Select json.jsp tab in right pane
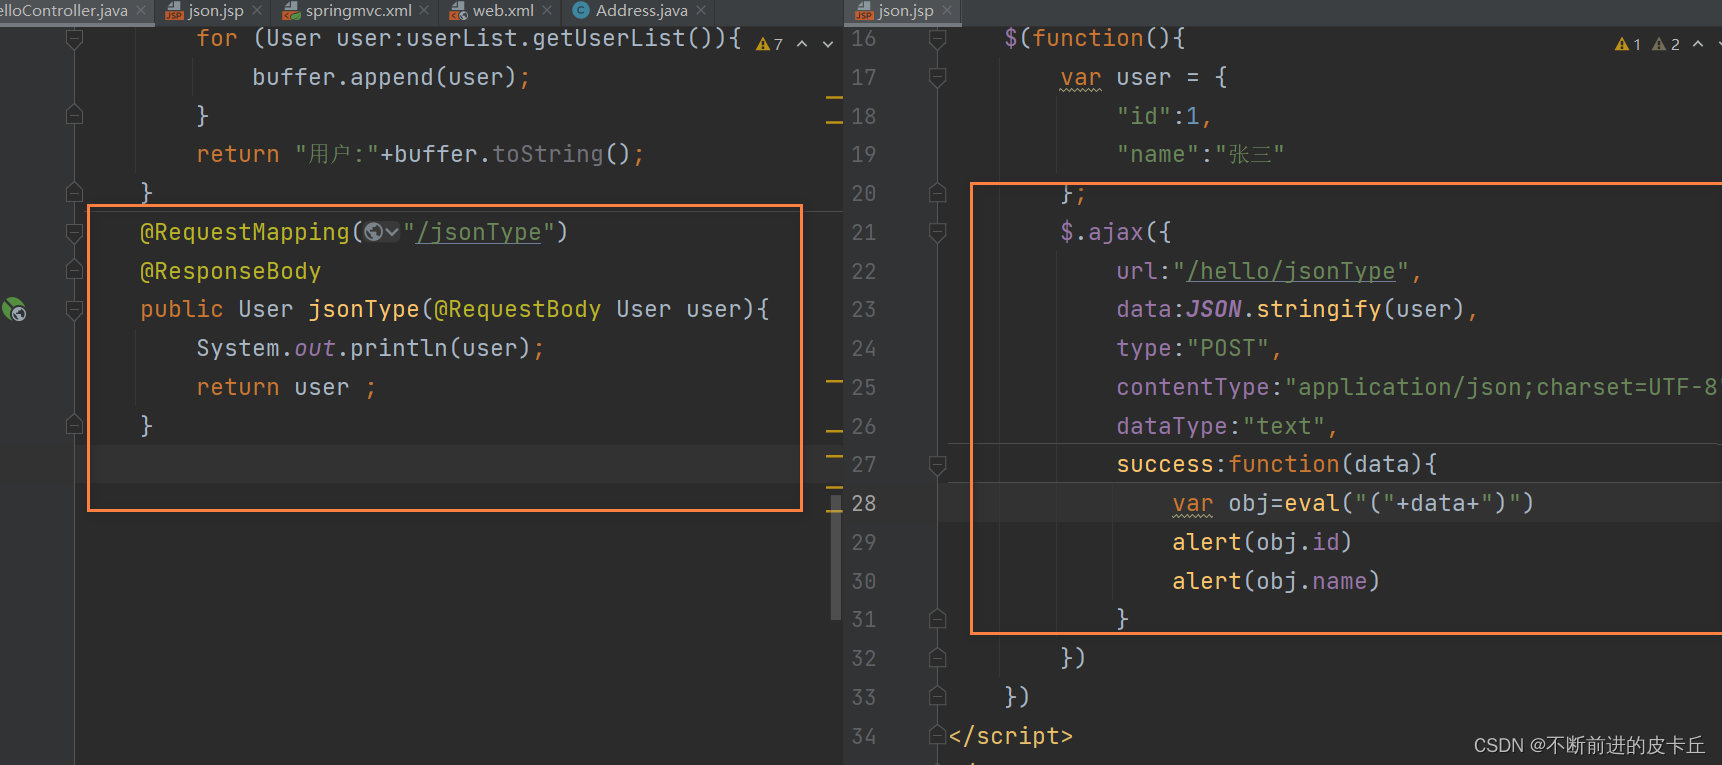The height and width of the screenshot is (765, 1722). pyautogui.click(x=895, y=11)
